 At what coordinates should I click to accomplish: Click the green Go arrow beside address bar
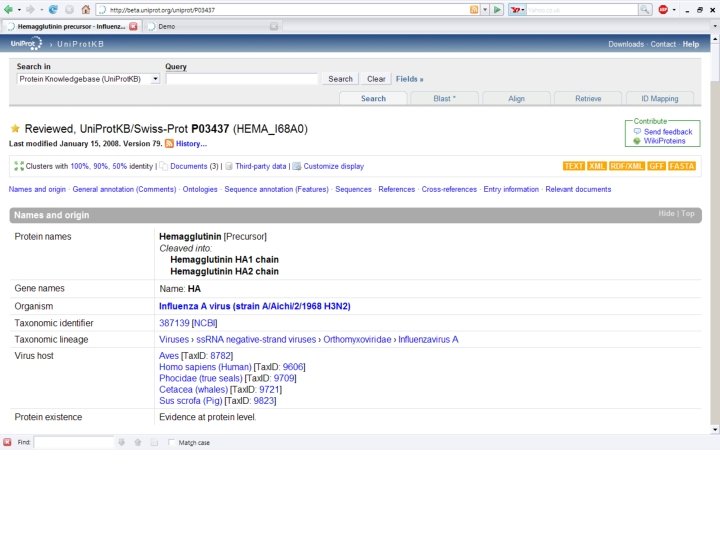pyautogui.click(x=497, y=10)
